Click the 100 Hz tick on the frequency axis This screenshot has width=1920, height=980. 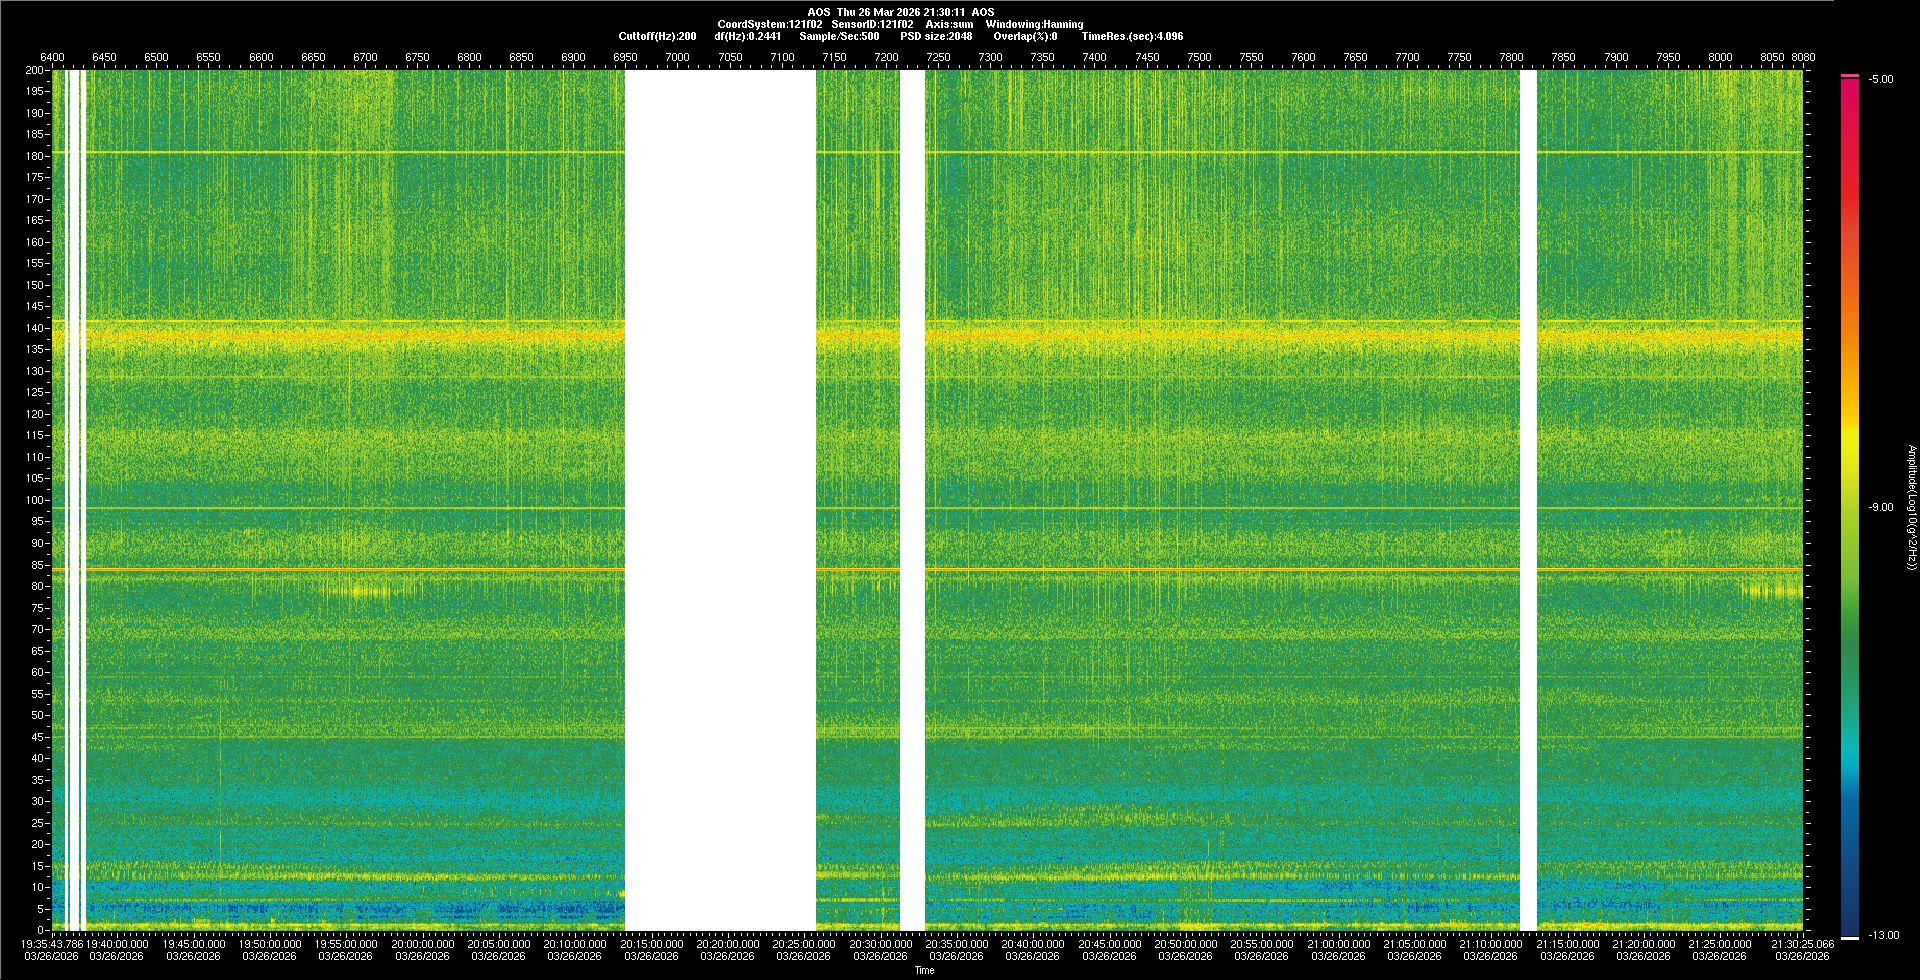(34, 500)
